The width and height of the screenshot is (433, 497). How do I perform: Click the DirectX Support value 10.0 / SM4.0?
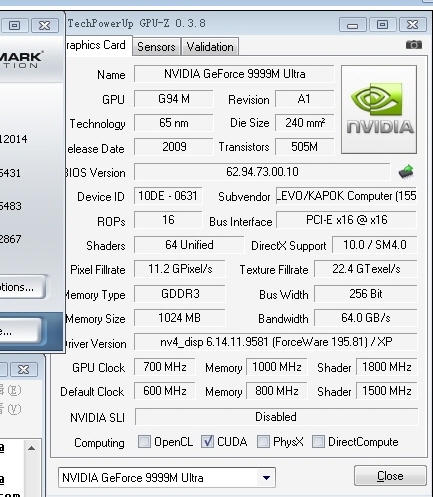pos(375,245)
